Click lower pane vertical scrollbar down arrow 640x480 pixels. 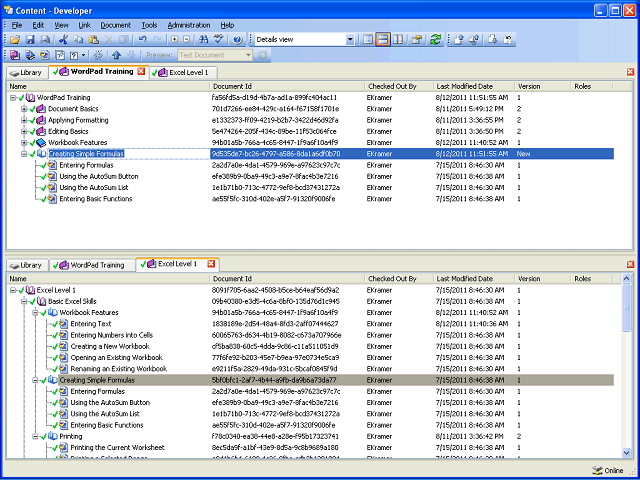pyautogui.click(x=627, y=452)
